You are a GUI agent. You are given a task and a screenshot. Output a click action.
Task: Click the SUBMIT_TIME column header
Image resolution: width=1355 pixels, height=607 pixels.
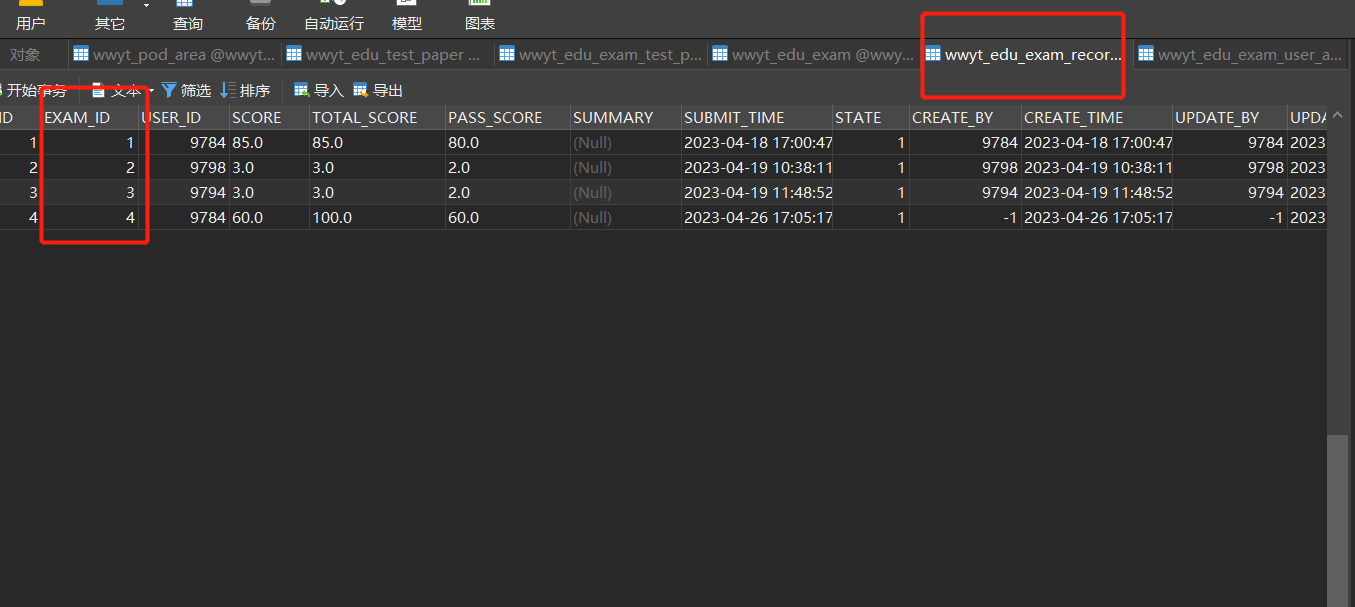pos(757,118)
